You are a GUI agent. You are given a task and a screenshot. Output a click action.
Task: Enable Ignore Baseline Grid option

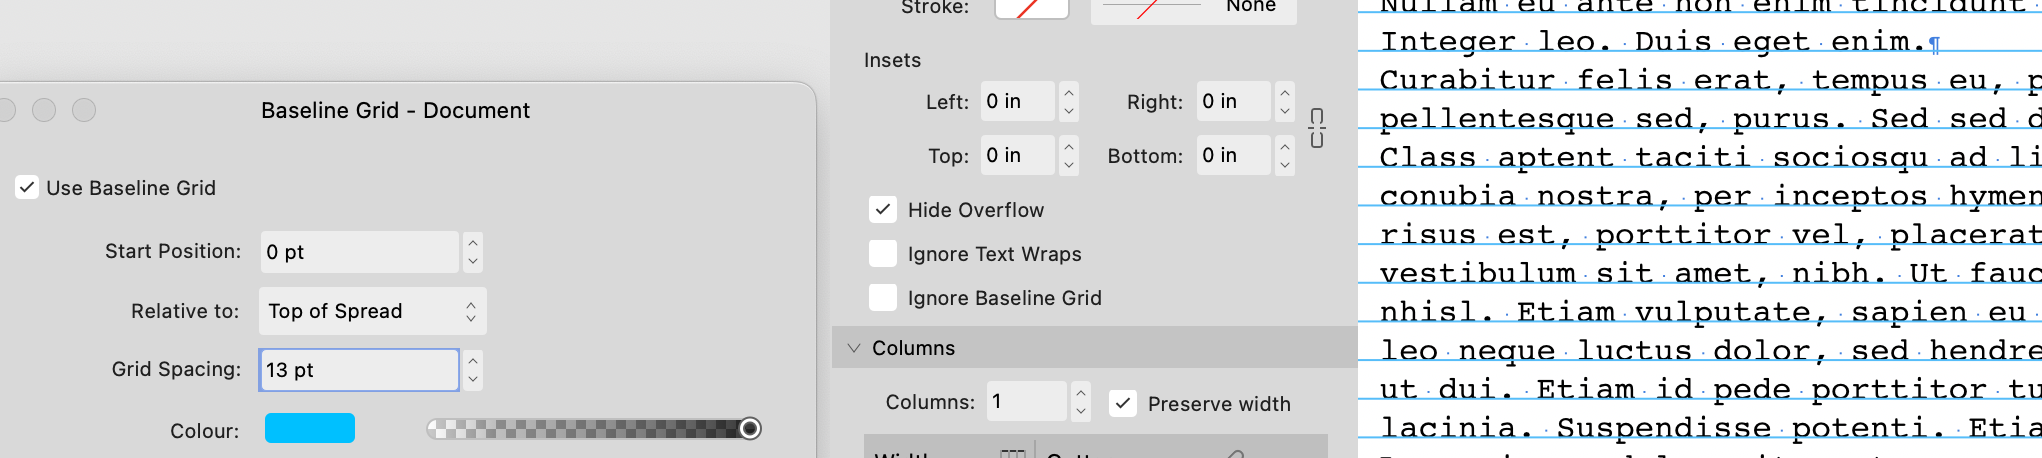(x=883, y=298)
